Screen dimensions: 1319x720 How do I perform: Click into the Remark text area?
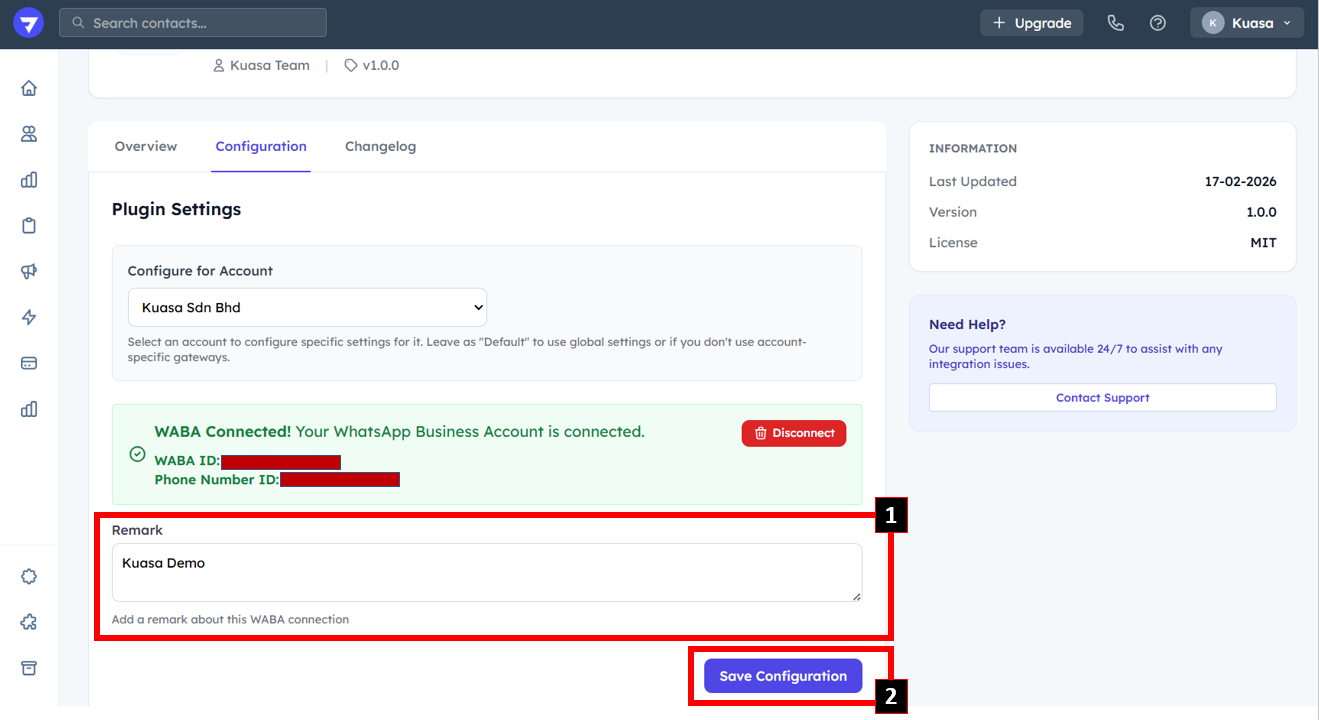pos(486,572)
